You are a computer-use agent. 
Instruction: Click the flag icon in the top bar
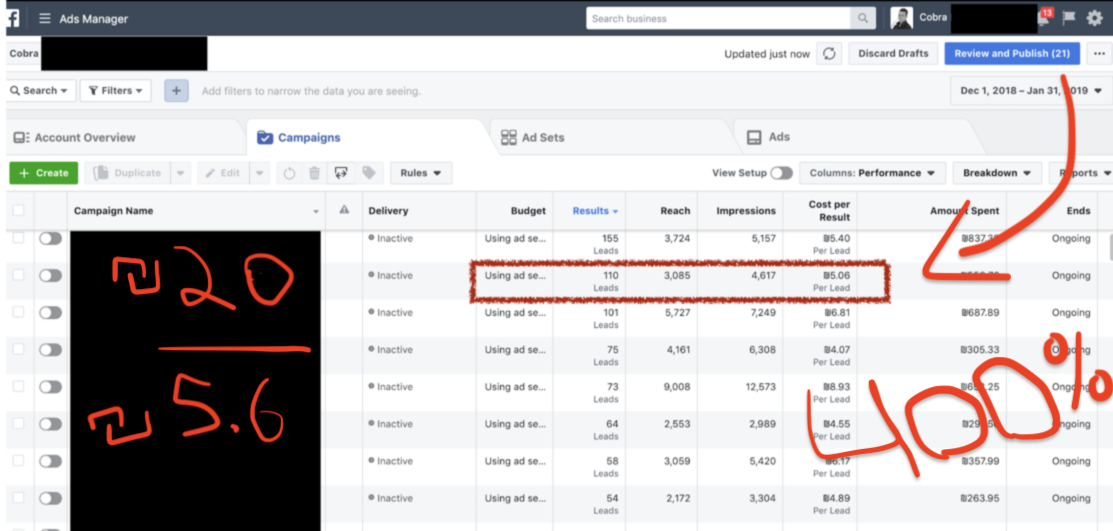(x=1069, y=18)
